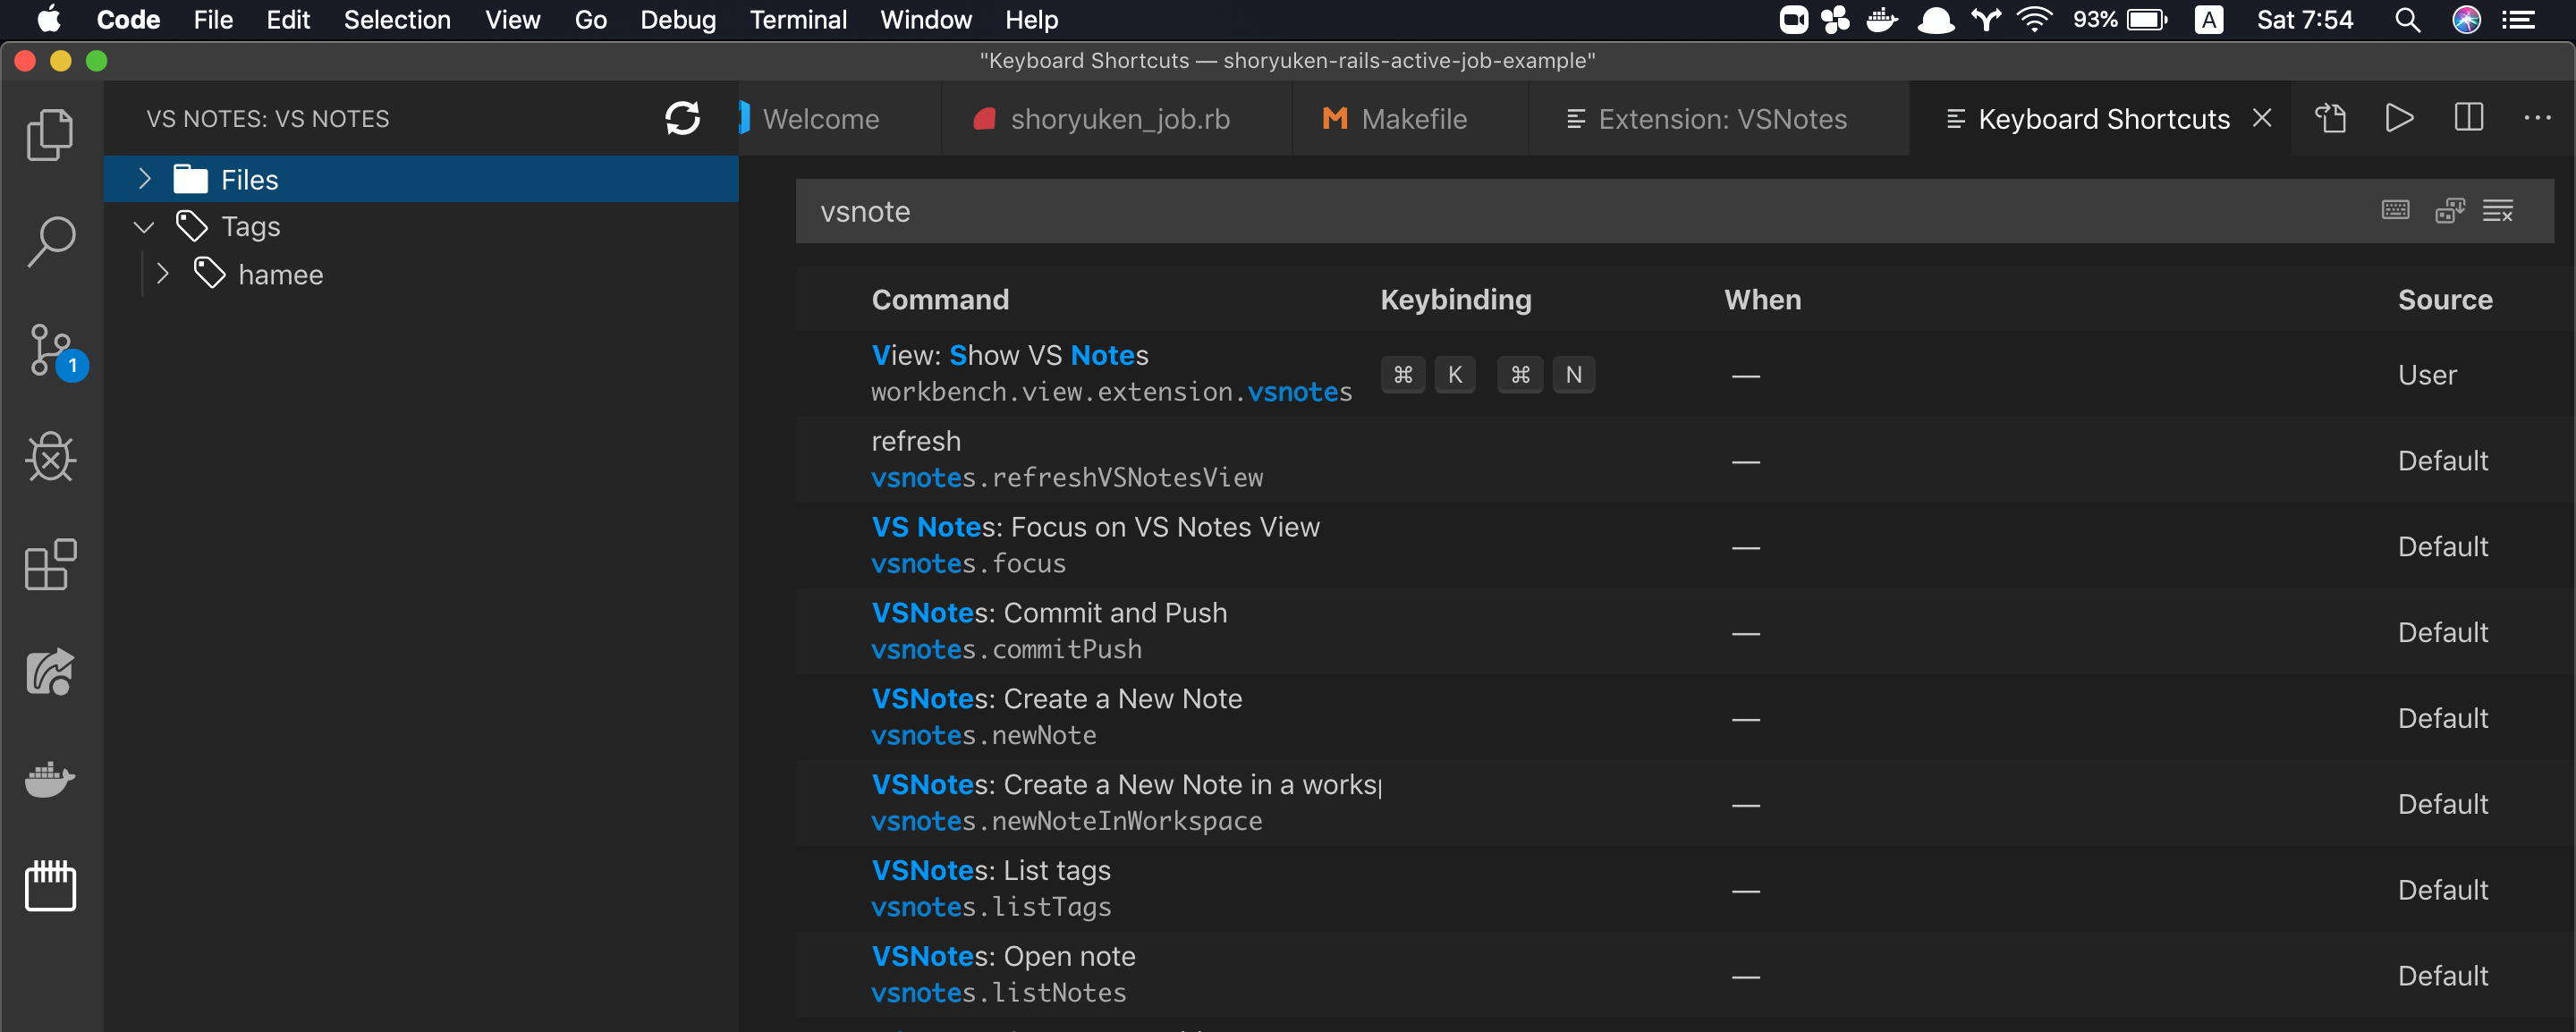The width and height of the screenshot is (2576, 1032).
Task: Open keybindings JSON file icon
Action: [2330, 118]
